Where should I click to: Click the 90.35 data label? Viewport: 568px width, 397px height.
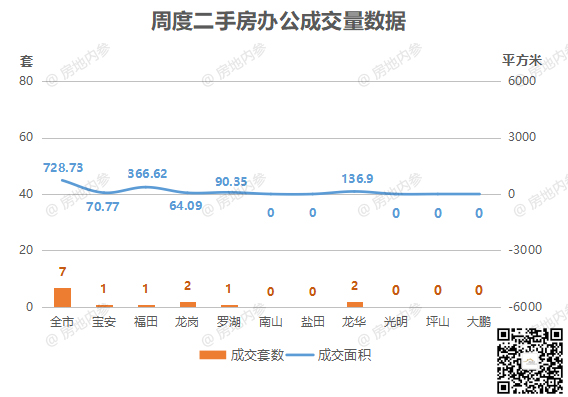click(231, 181)
